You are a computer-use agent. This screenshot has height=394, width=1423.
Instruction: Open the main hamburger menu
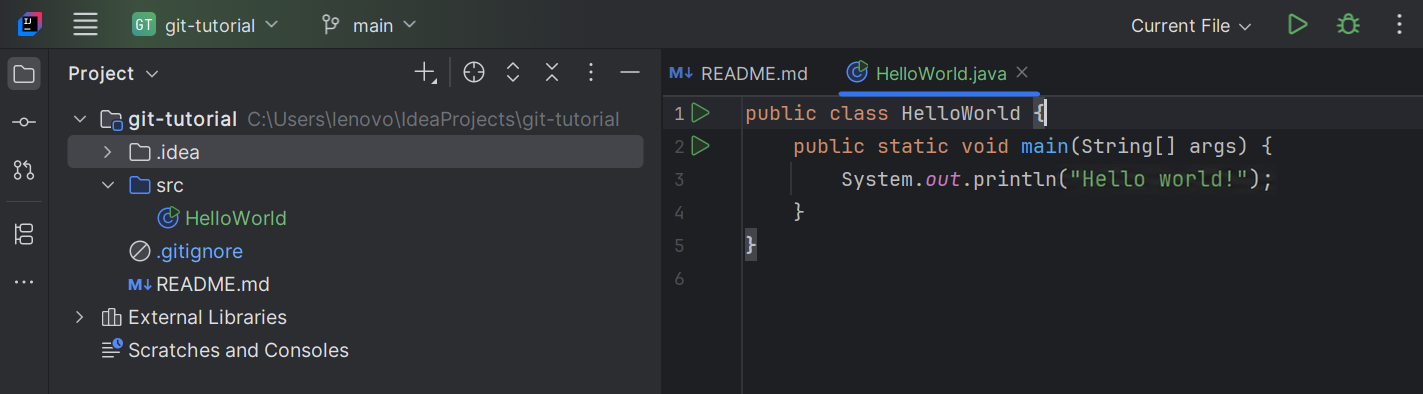[x=86, y=25]
